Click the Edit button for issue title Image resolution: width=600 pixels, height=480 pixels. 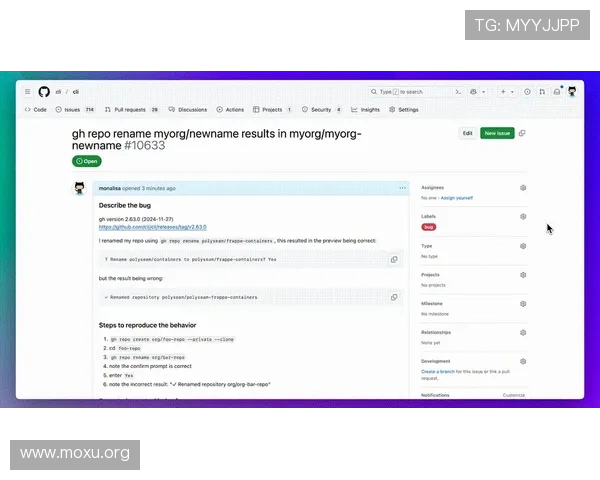pyautogui.click(x=467, y=133)
